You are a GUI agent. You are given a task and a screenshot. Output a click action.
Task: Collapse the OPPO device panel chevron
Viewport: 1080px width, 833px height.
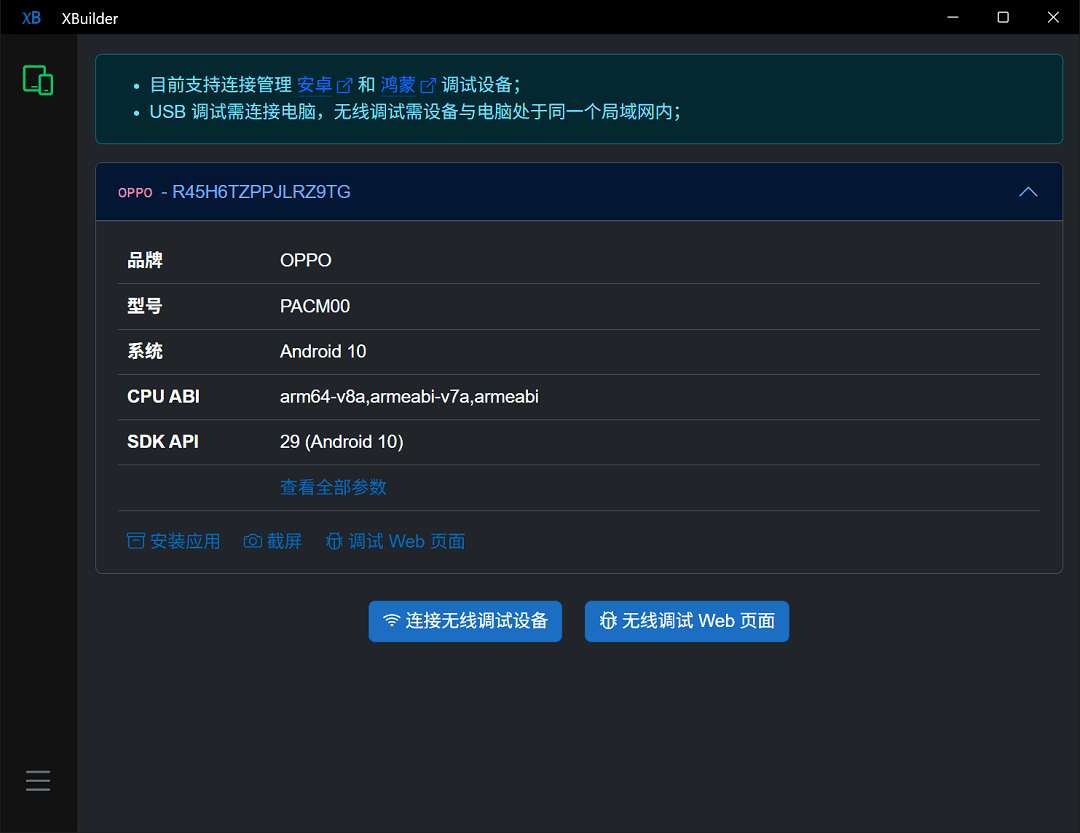pos(1028,192)
